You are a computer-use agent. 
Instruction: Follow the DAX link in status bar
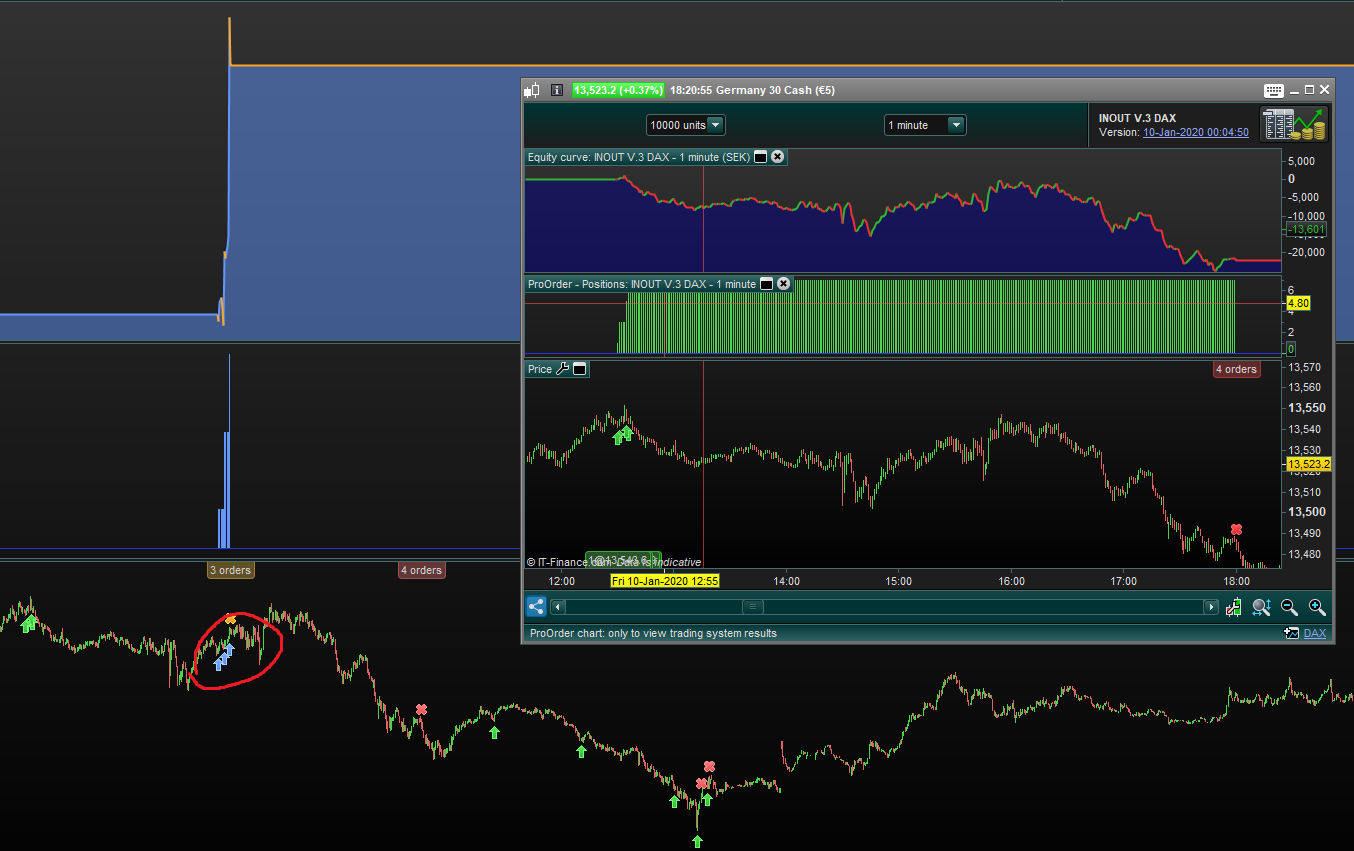coord(1315,633)
